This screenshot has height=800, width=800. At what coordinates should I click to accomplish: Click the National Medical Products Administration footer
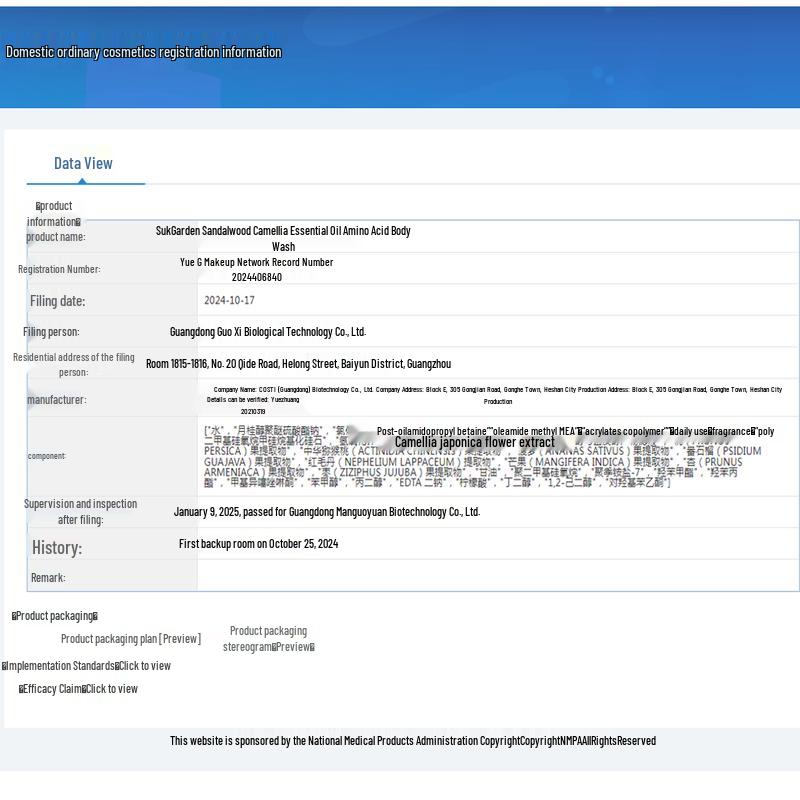(412, 741)
